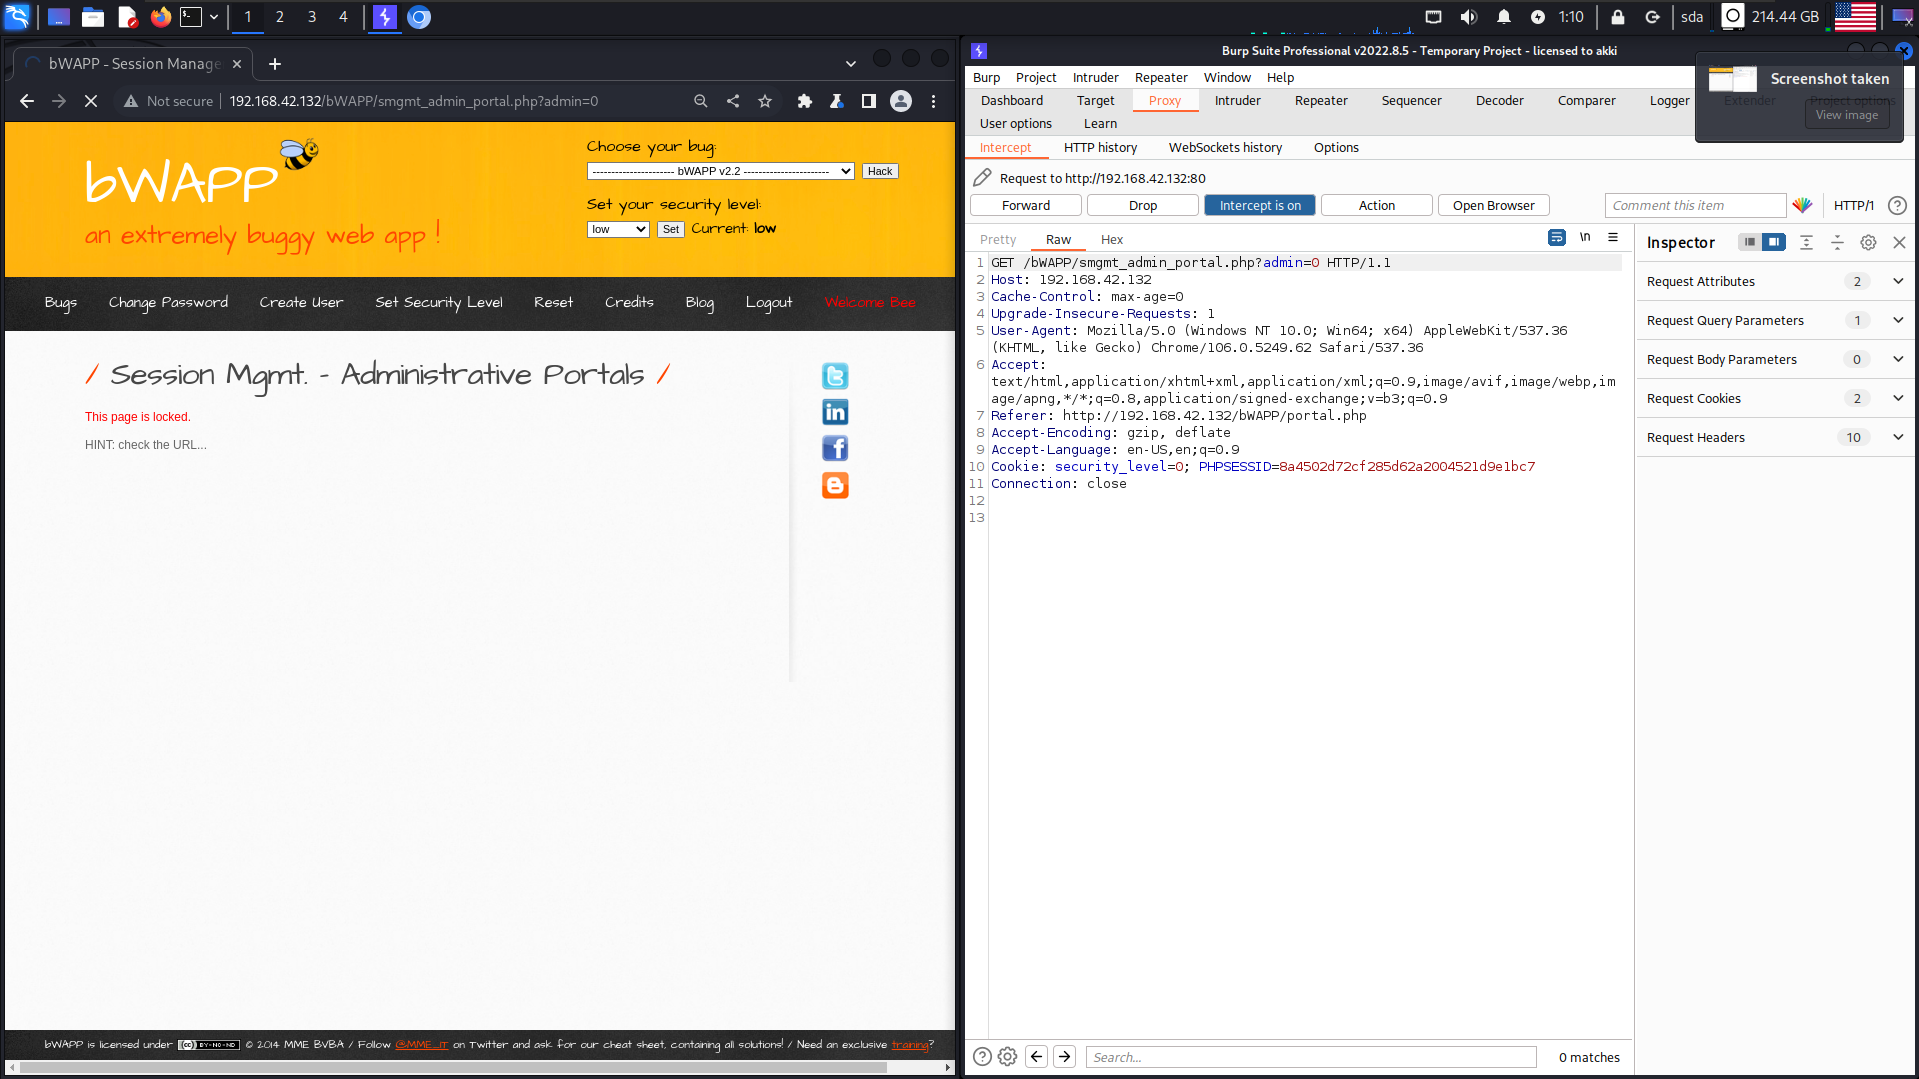Click the Forward button
Viewport: 1919px width, 1079px height.
click(1026, 205)
